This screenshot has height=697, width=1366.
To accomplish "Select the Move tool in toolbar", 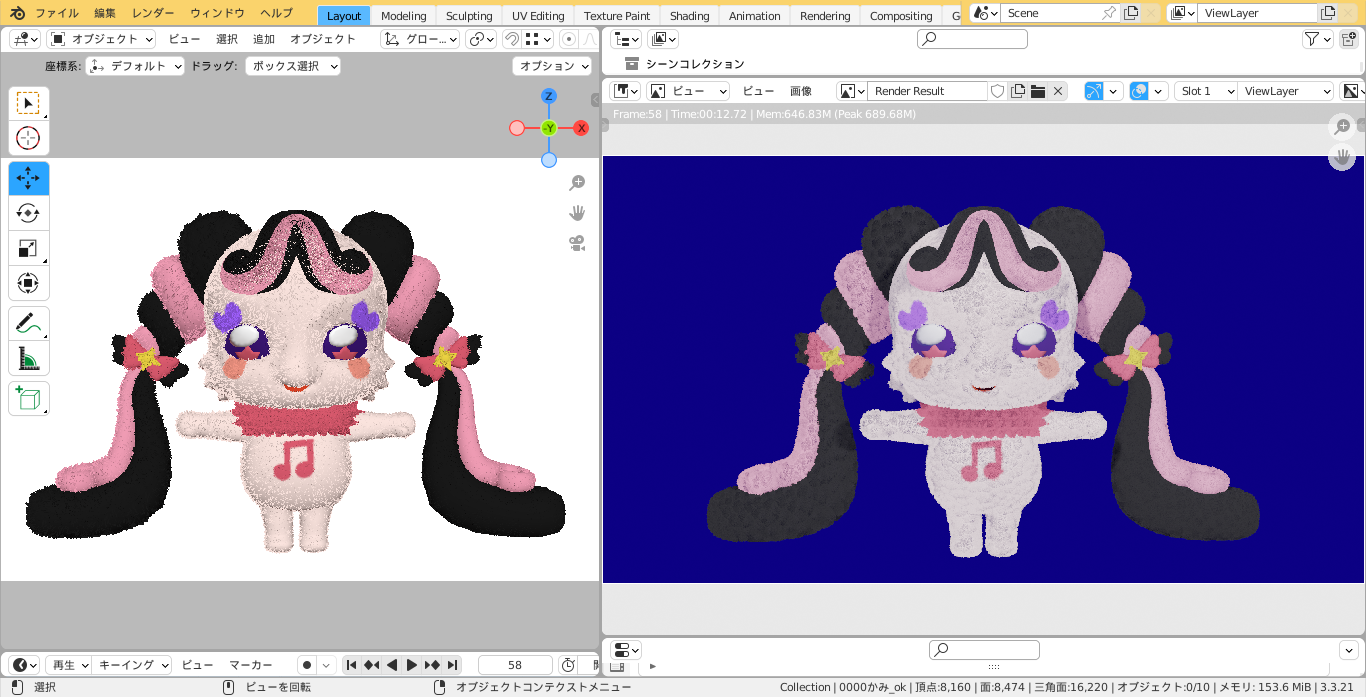I will tap(28, 178).
